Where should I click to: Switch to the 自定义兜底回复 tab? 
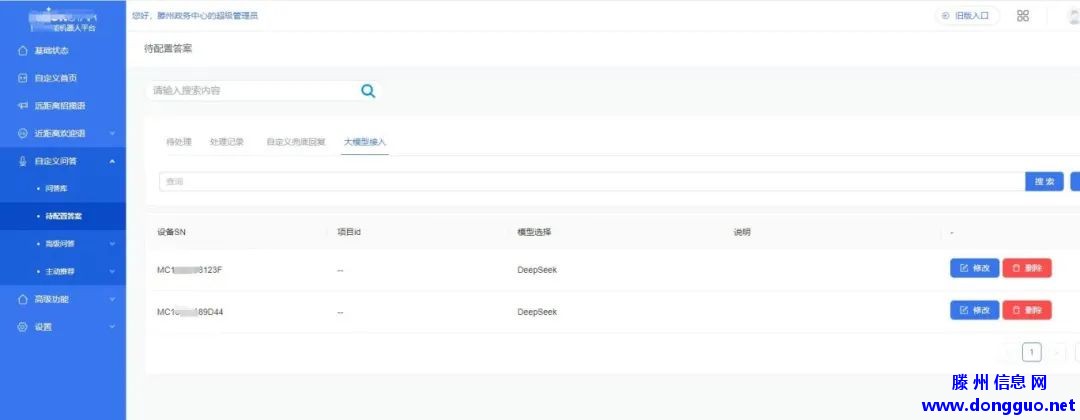pos(295,142)
